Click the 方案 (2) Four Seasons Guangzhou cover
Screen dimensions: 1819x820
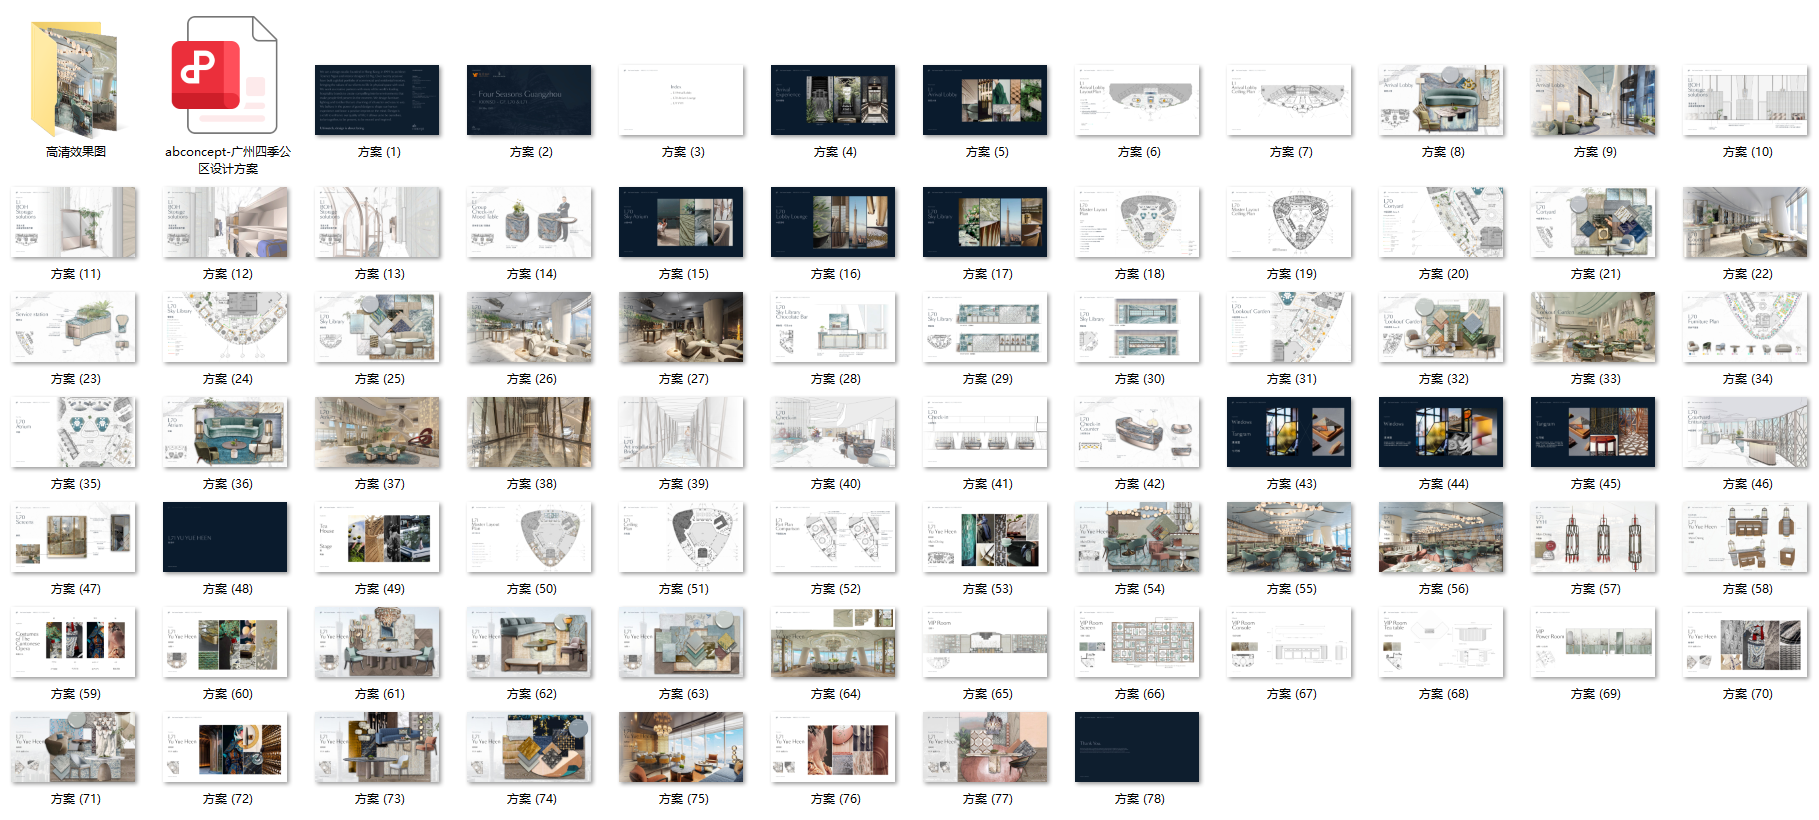point(529,100)
